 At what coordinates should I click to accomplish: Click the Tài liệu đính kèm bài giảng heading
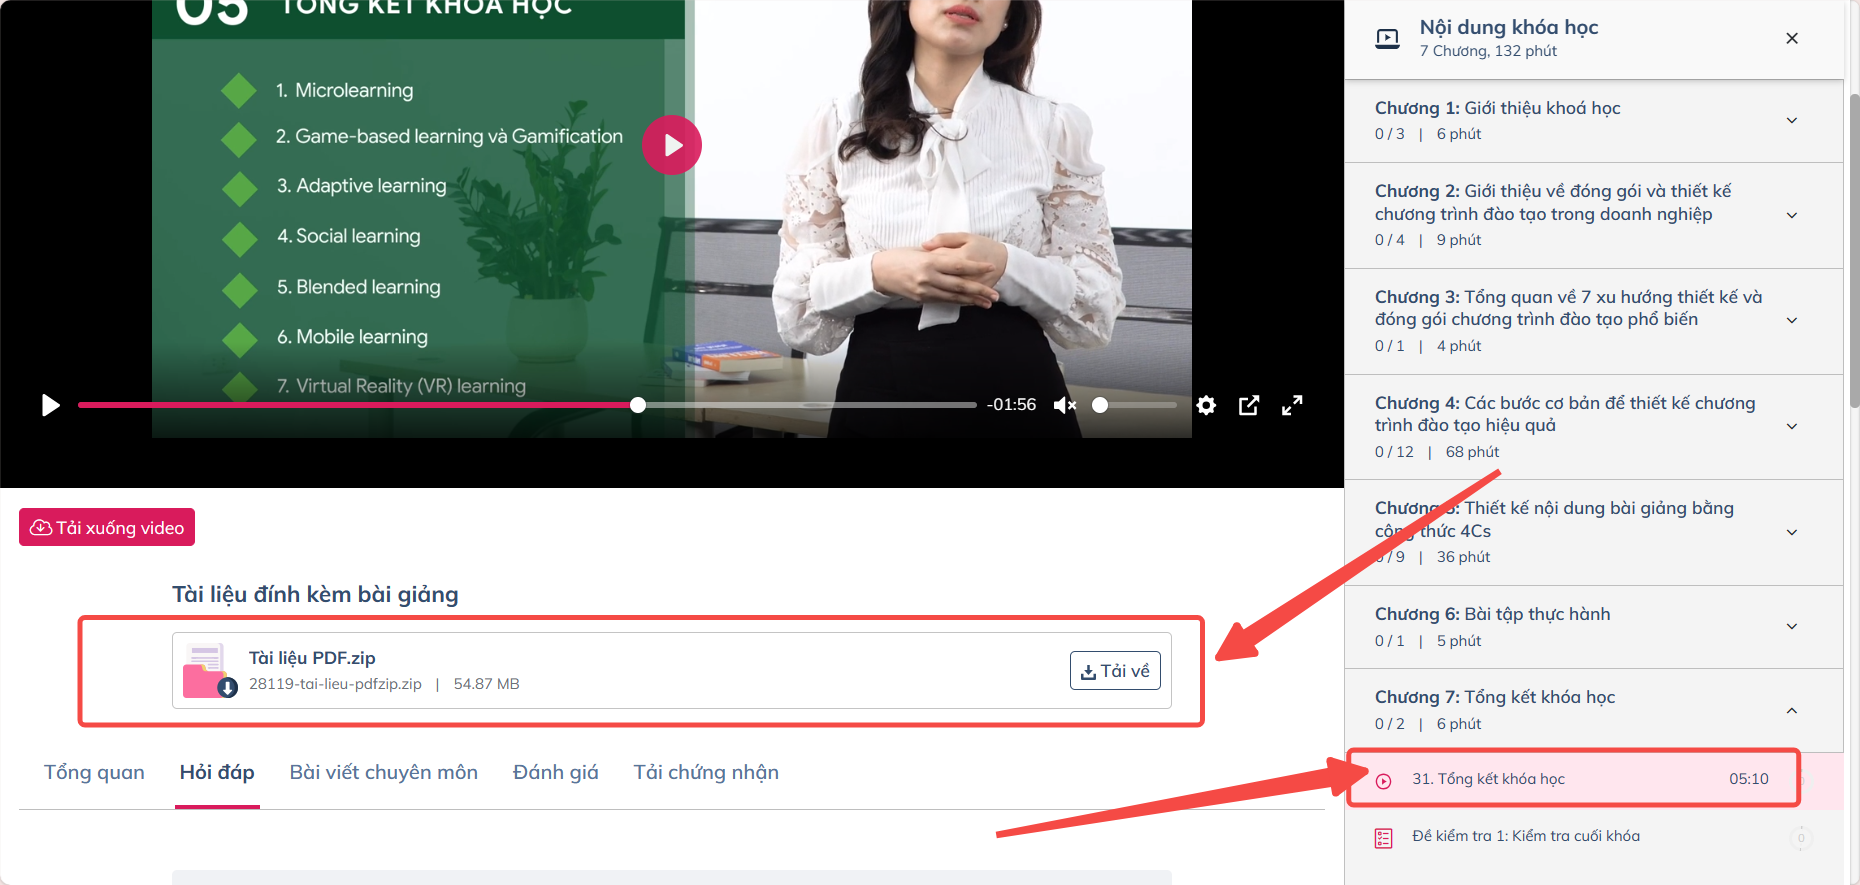(315, 594)
